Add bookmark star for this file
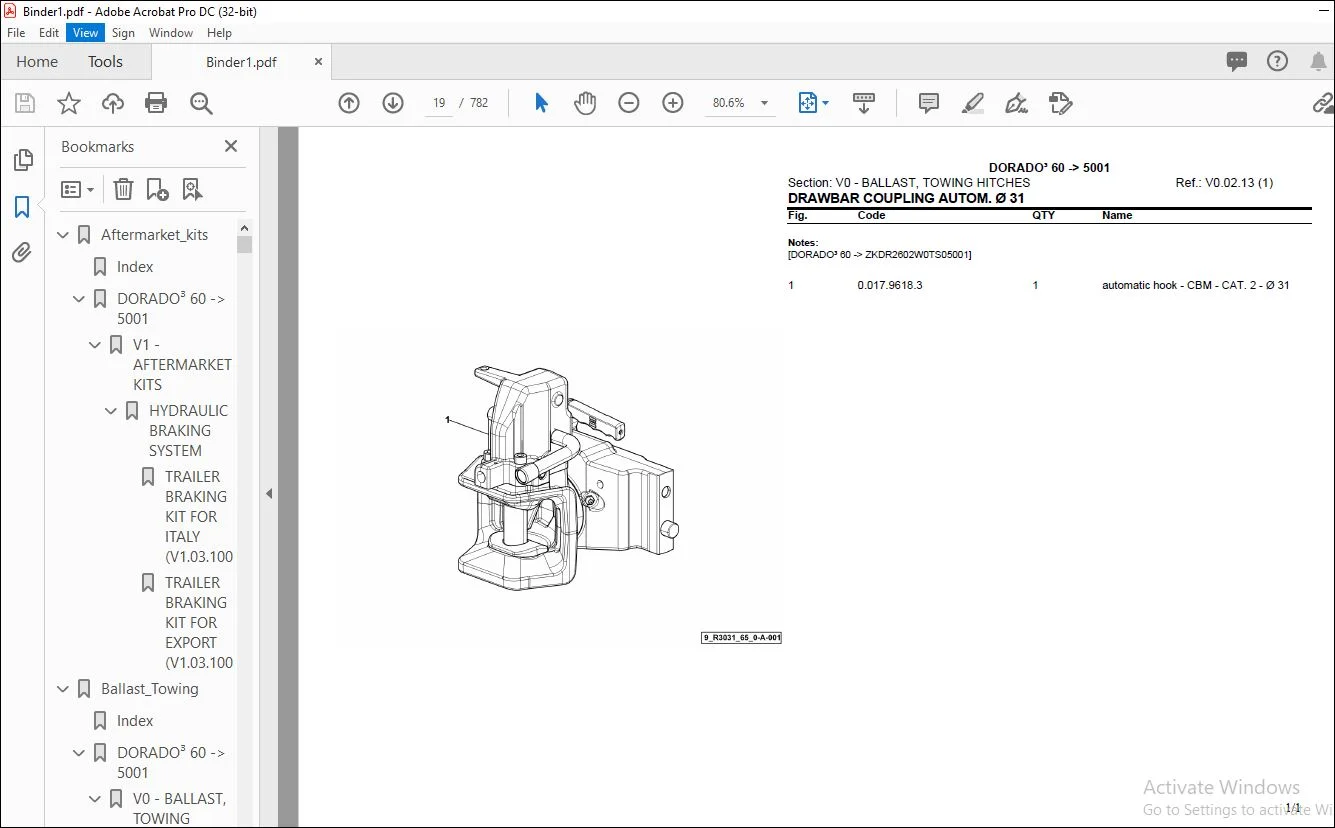The height and width of the screenshot is (828, 1335). pyautogui.click(x=69, y=103)
